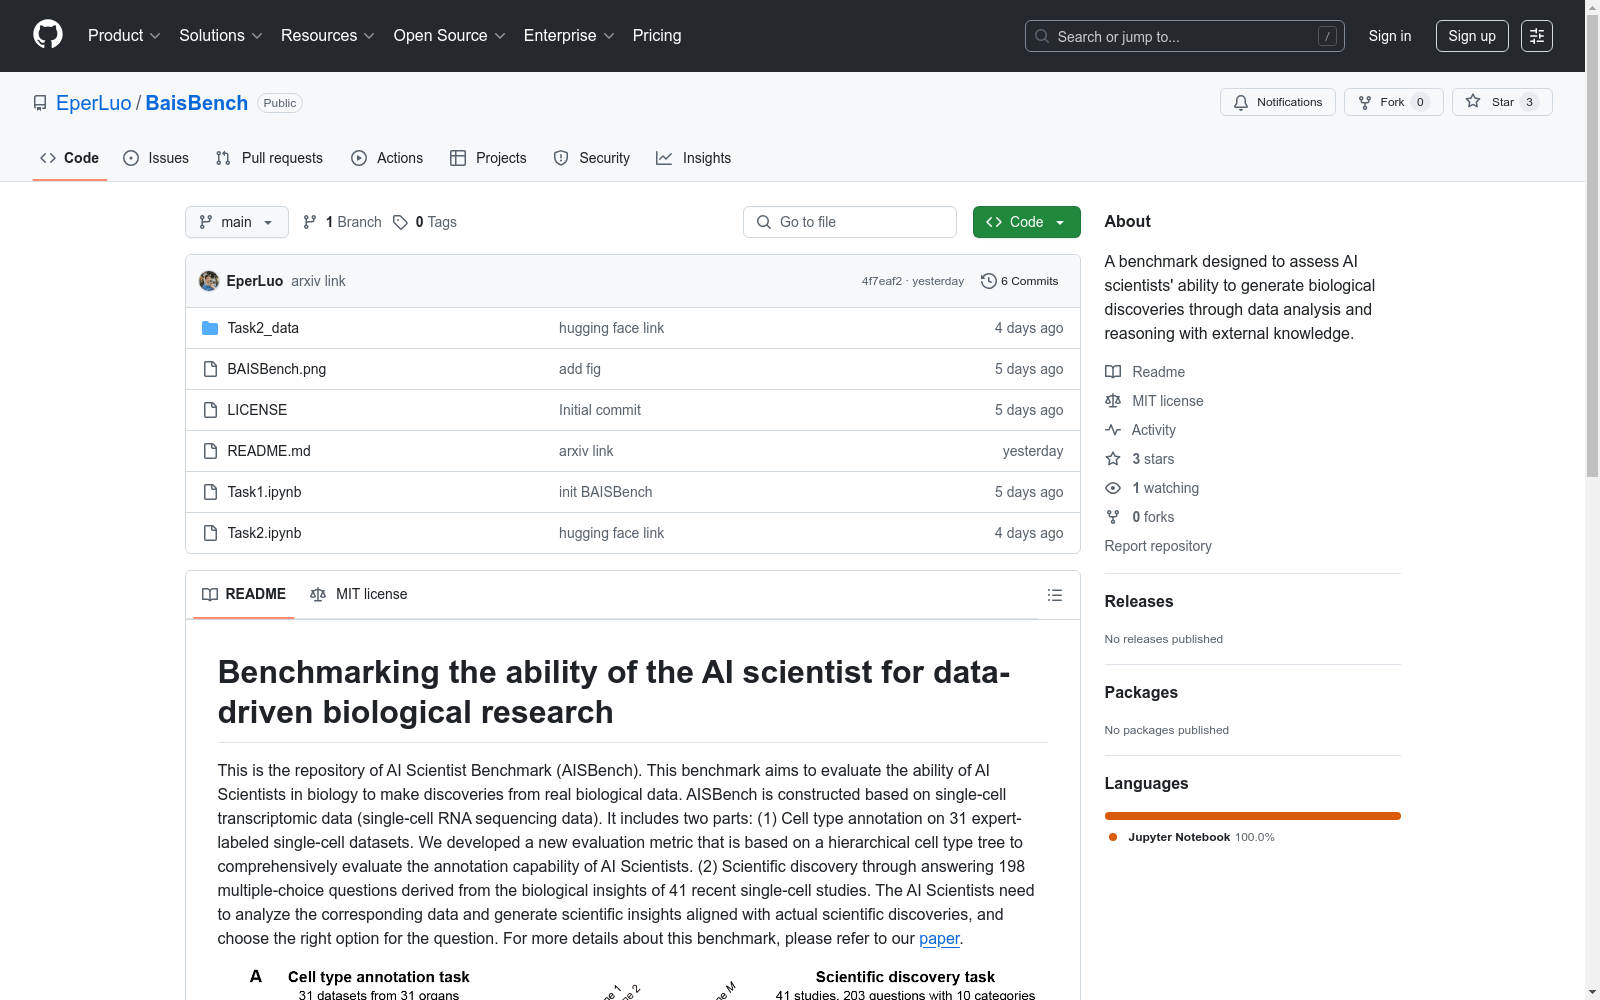Open the Readme link in About

1145,372
